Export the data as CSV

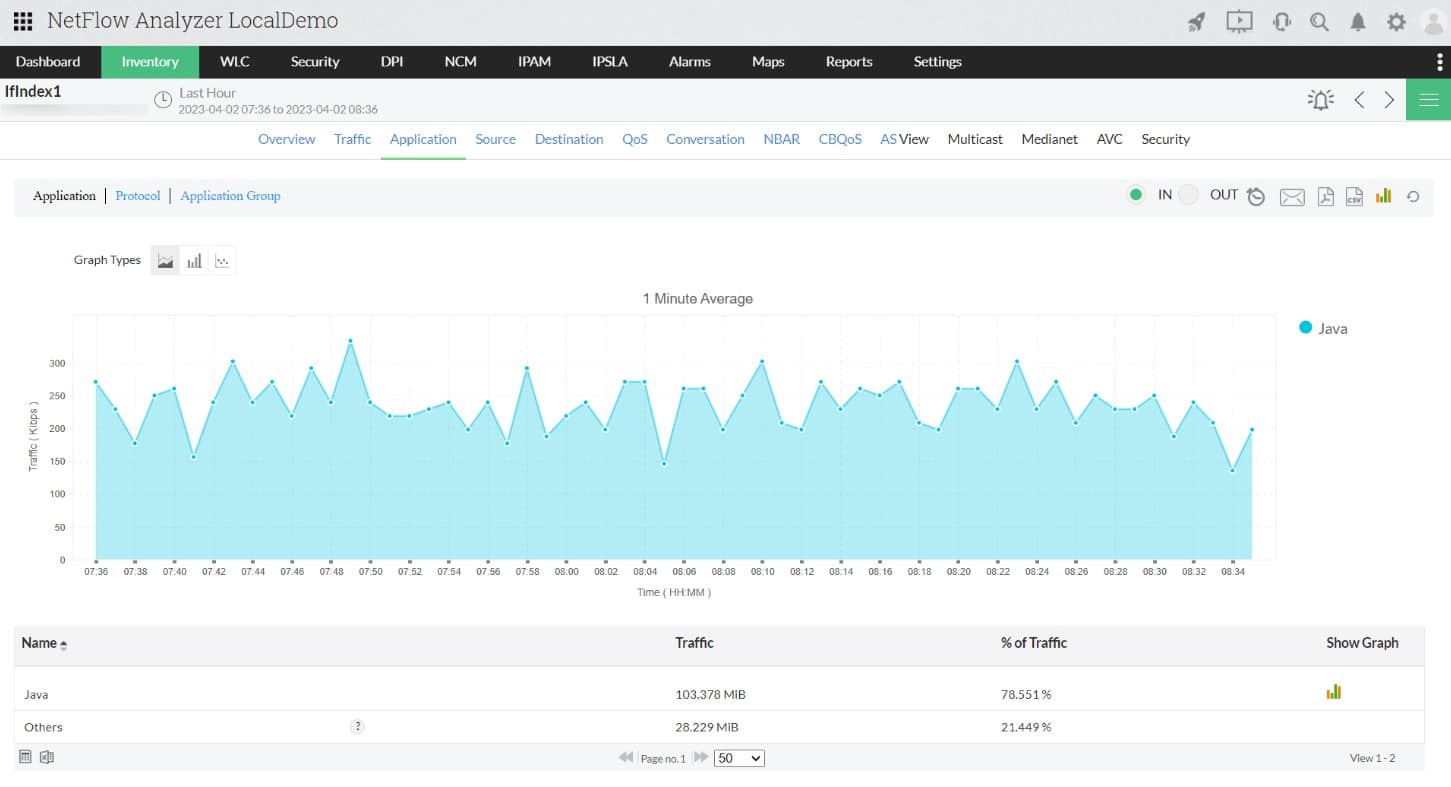(x=1354, y=196)
